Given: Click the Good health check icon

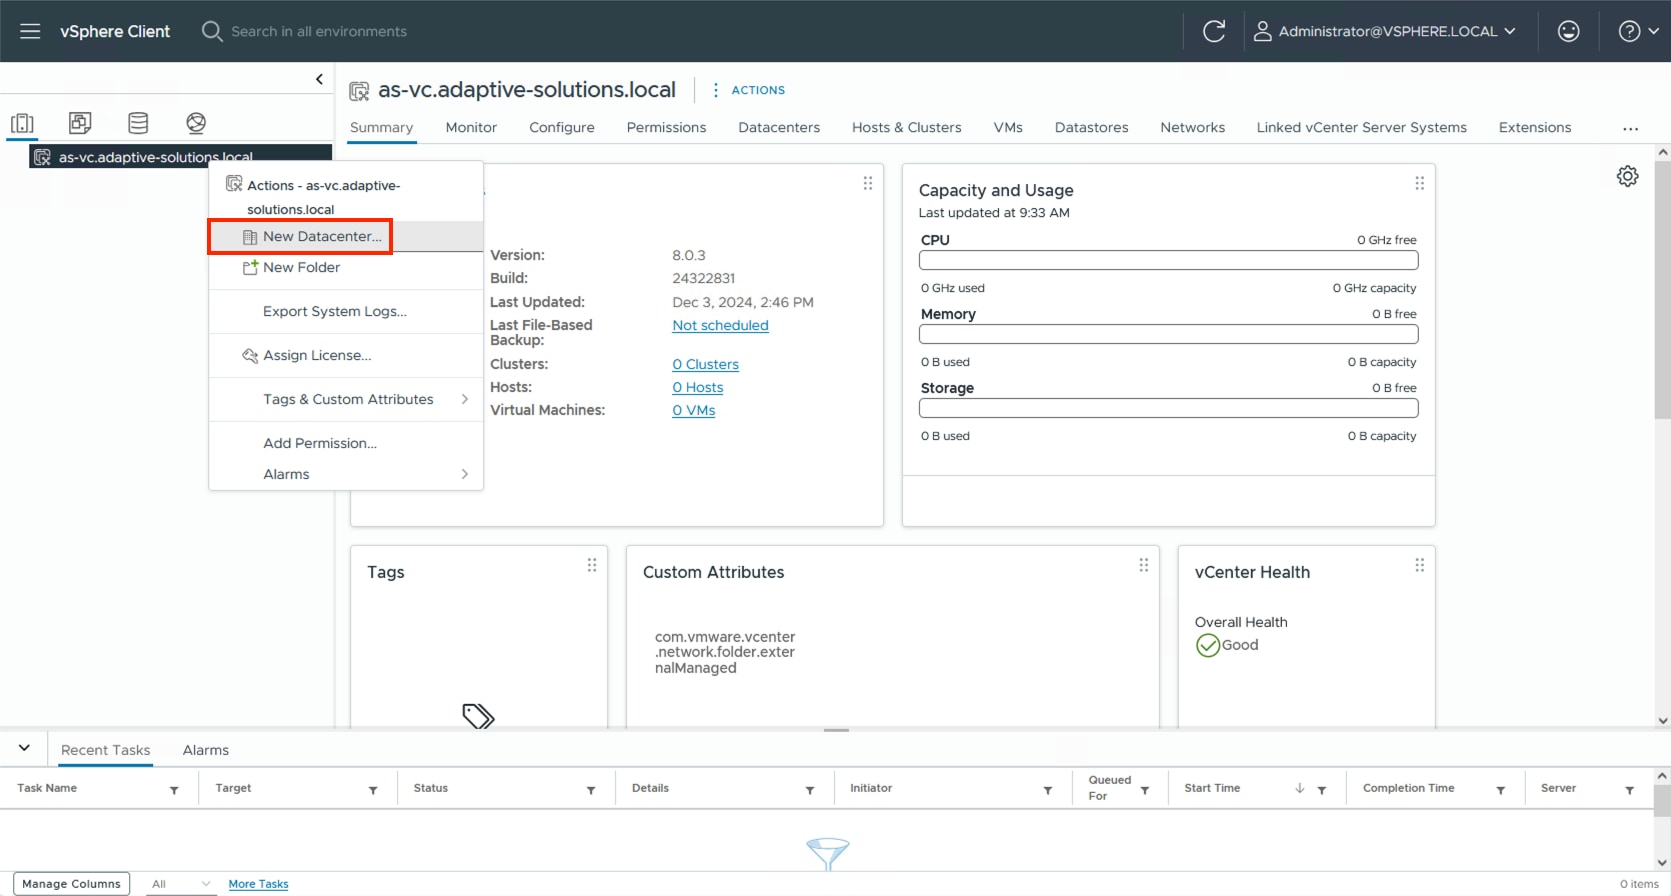Looking at the screenshot, I should click(1208, 645).
